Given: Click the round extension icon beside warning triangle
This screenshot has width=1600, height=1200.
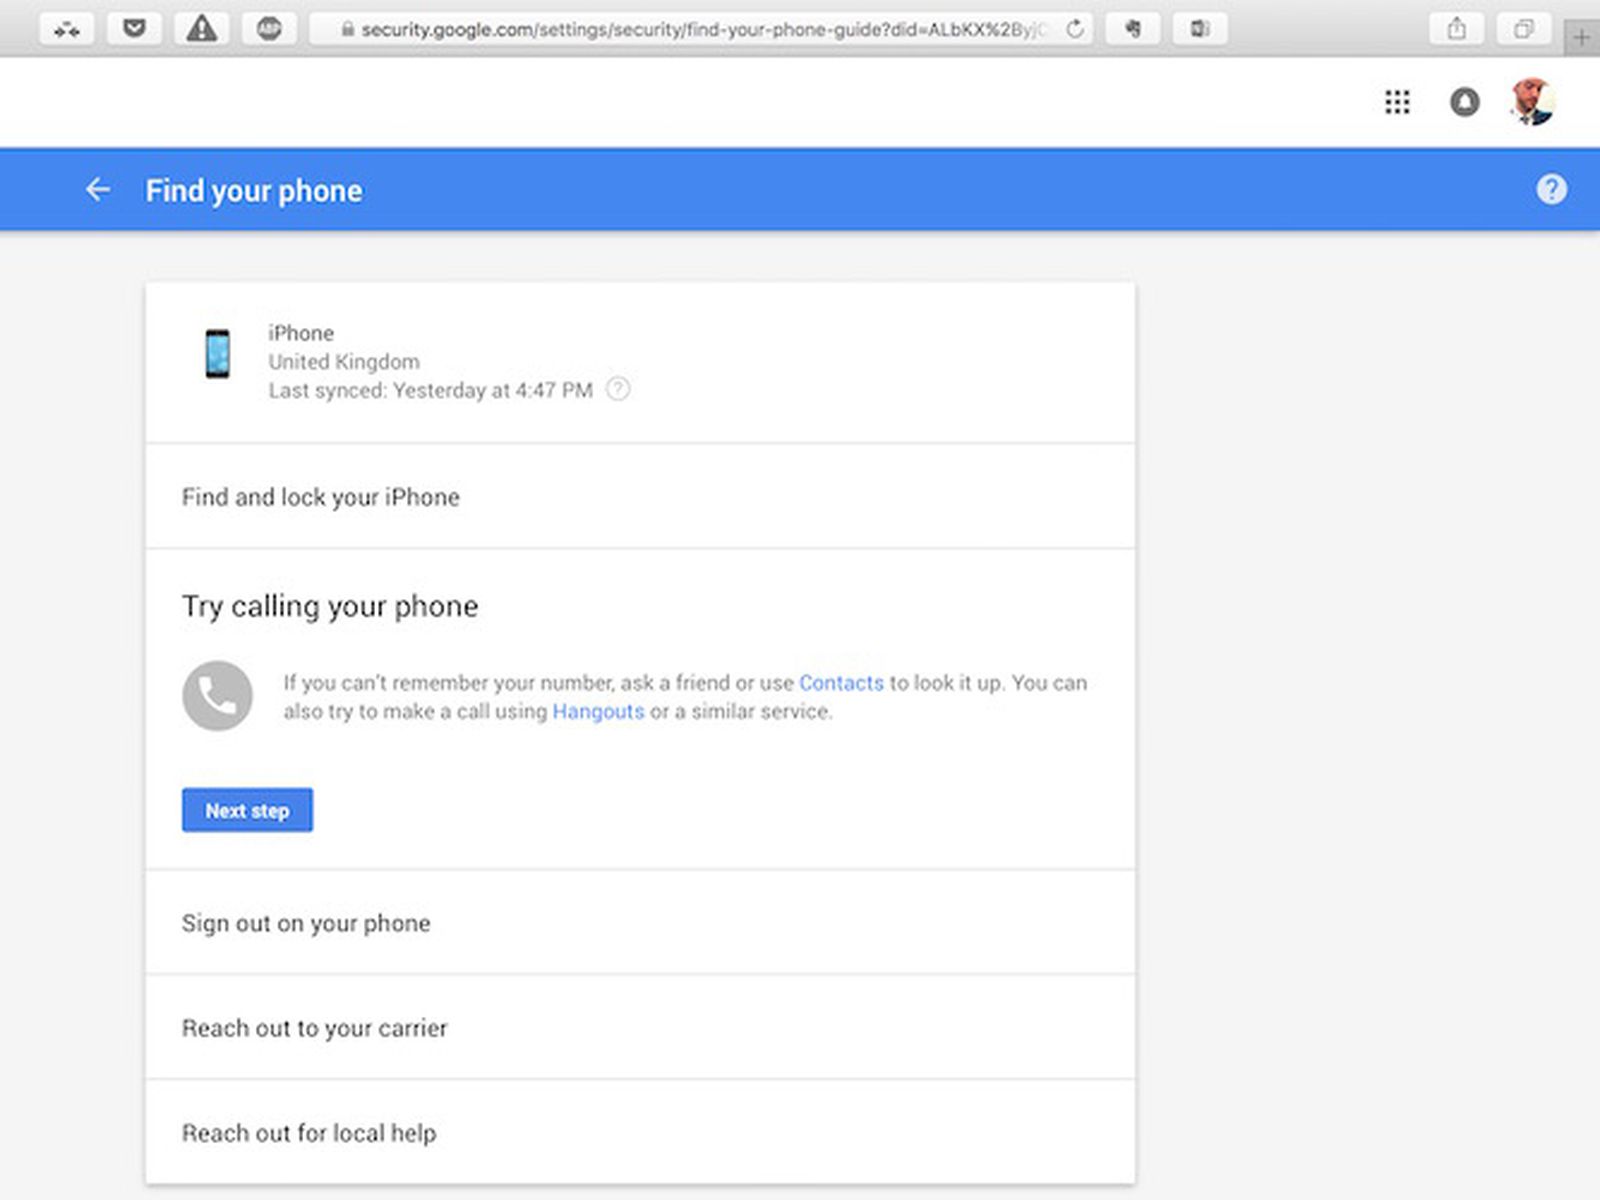Looking at the screenshot, I should pyautogui.click(x=269, y=29).
